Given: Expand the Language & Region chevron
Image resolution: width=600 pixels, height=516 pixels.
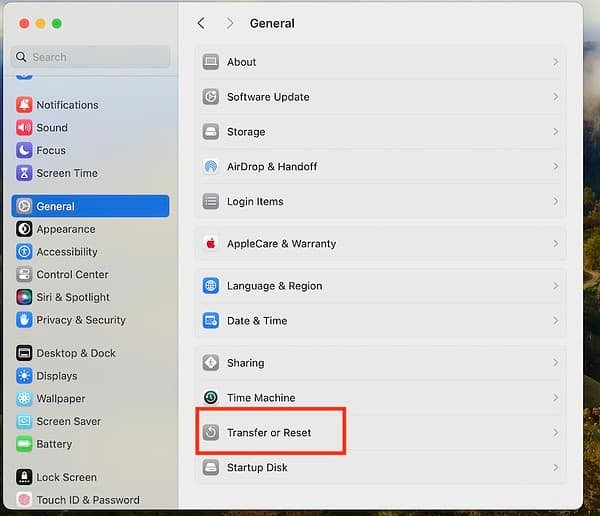Looking at the screenshot, I should 556,286.
